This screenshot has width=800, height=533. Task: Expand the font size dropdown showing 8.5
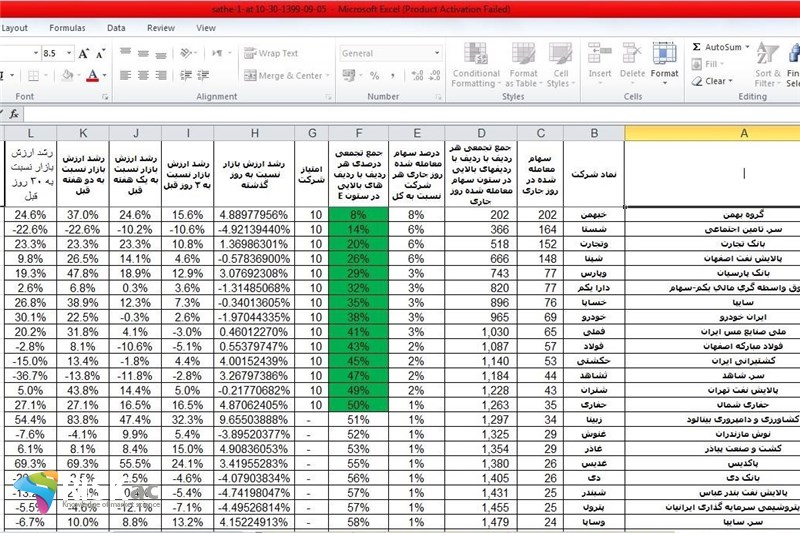68,53
